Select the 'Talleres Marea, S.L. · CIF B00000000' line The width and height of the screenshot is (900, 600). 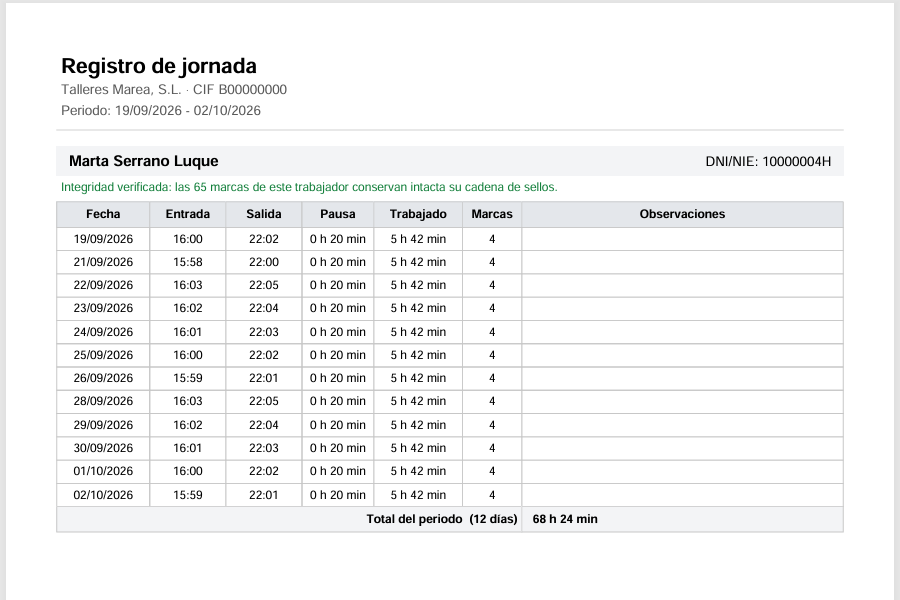click(x=174, y=90)
